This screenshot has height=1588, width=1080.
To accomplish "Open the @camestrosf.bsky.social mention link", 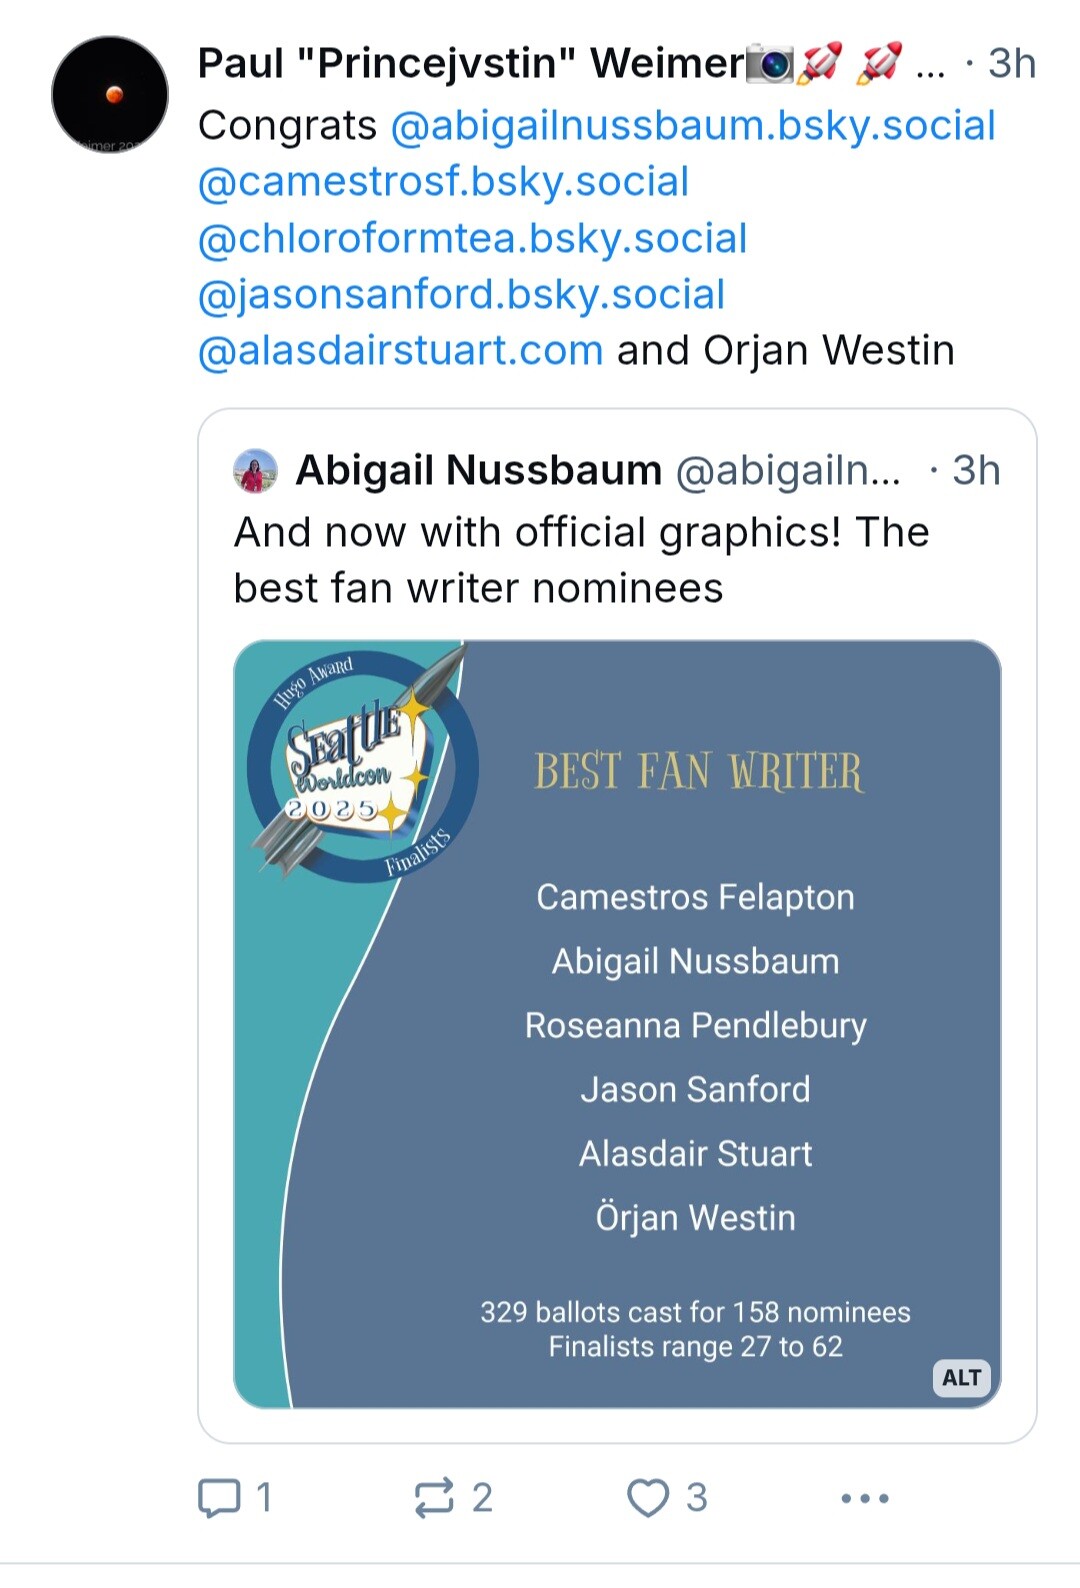I will pos(443,181).
